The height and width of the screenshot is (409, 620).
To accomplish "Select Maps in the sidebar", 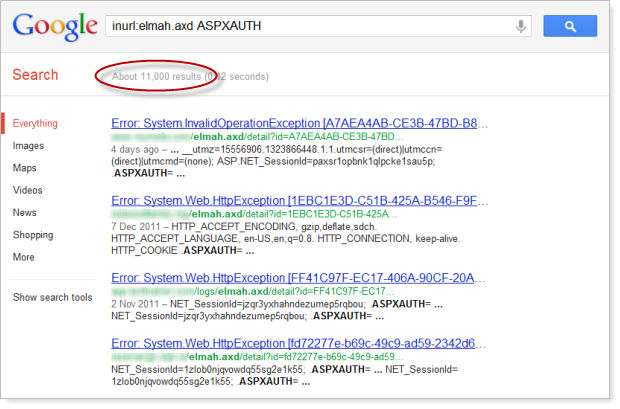I will 25,168.
